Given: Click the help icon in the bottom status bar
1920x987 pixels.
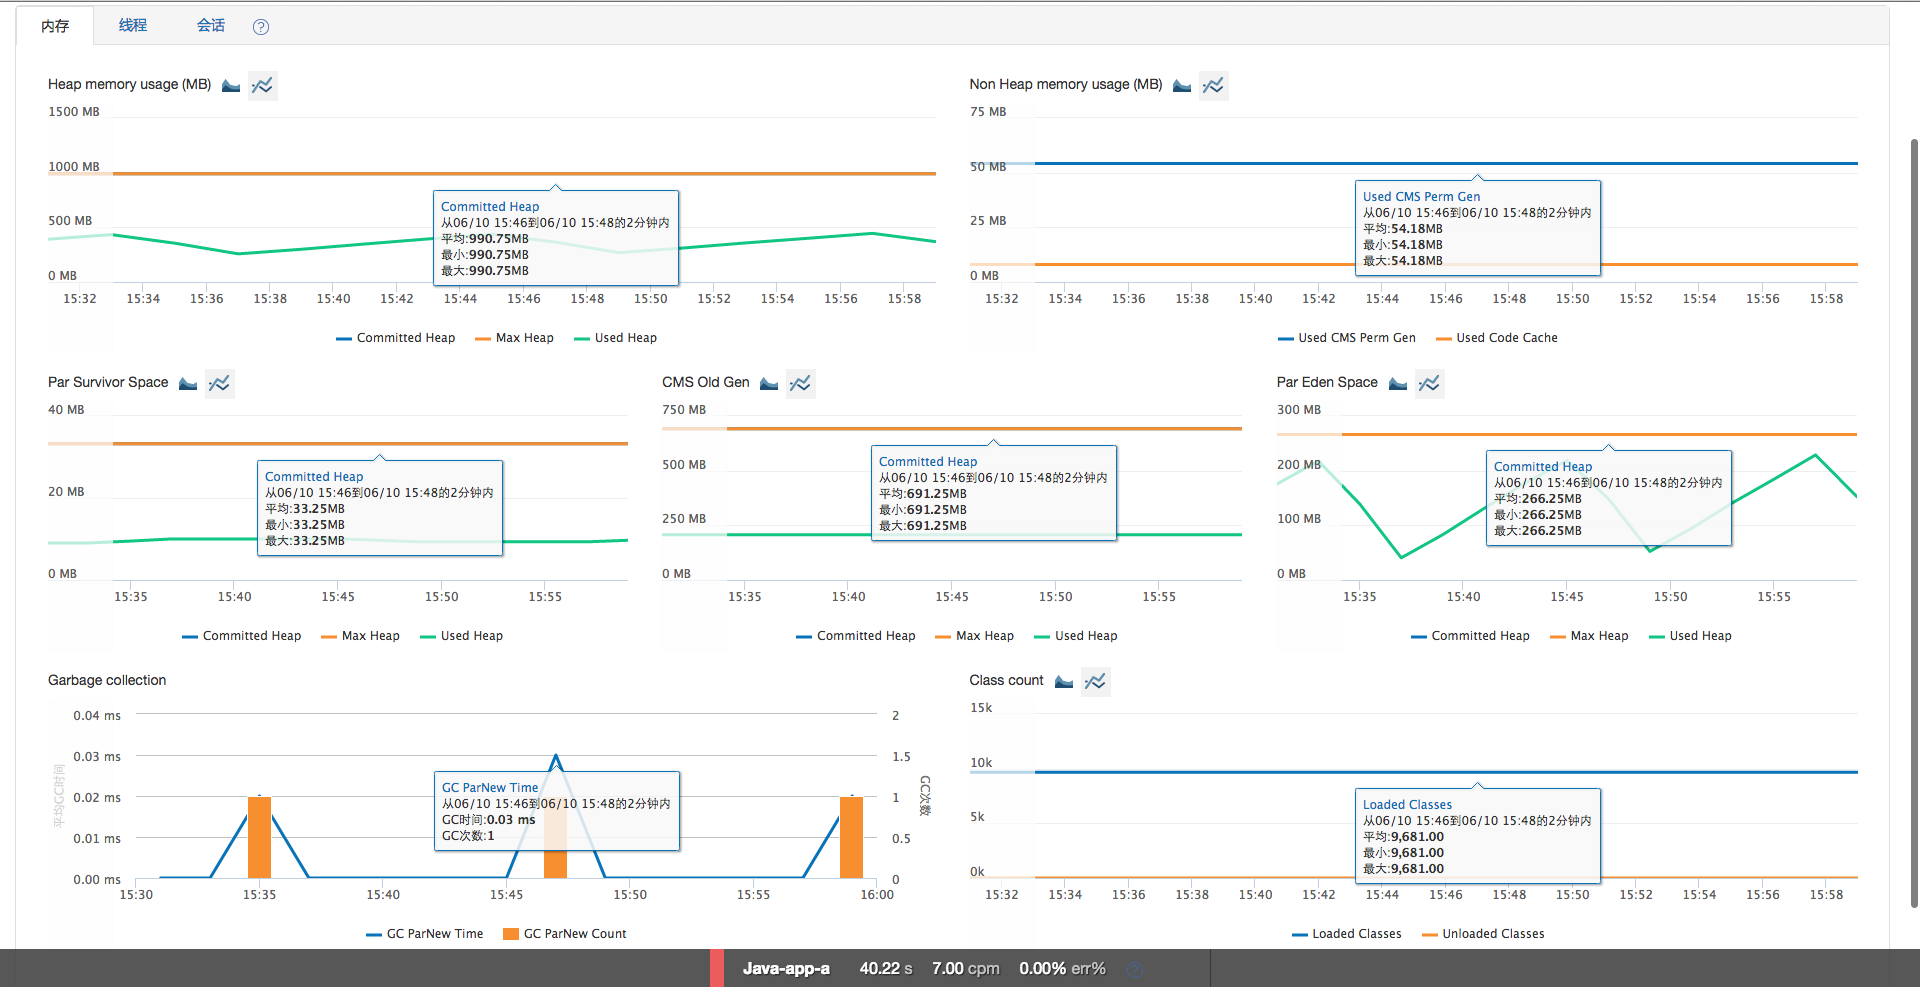Looking at the screenshot, I should click(1135, 969).
